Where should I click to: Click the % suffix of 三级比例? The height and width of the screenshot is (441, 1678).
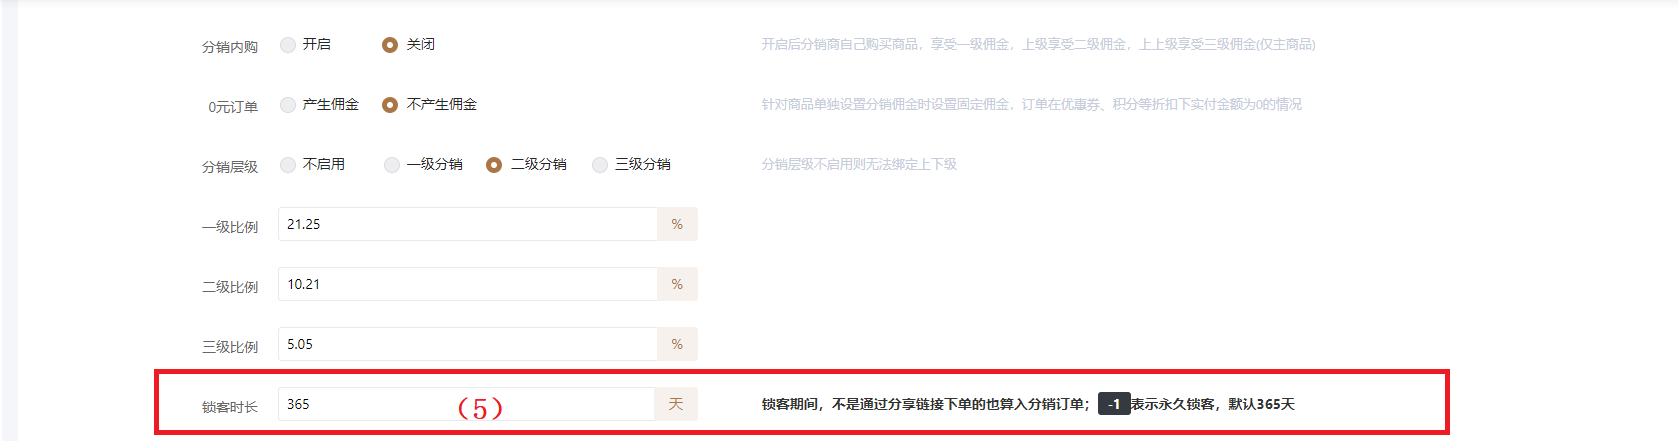point(677,344)
